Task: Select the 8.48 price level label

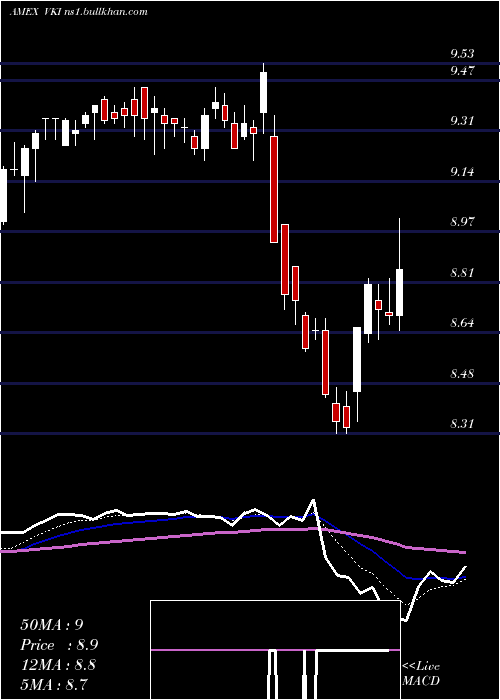Action: 462,374
